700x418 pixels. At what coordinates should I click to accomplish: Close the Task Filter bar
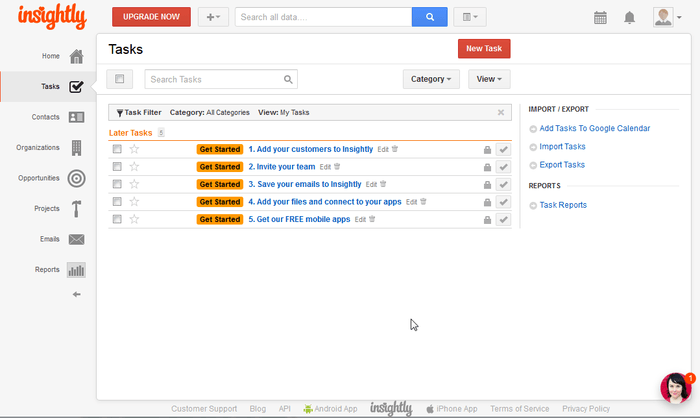501,113
